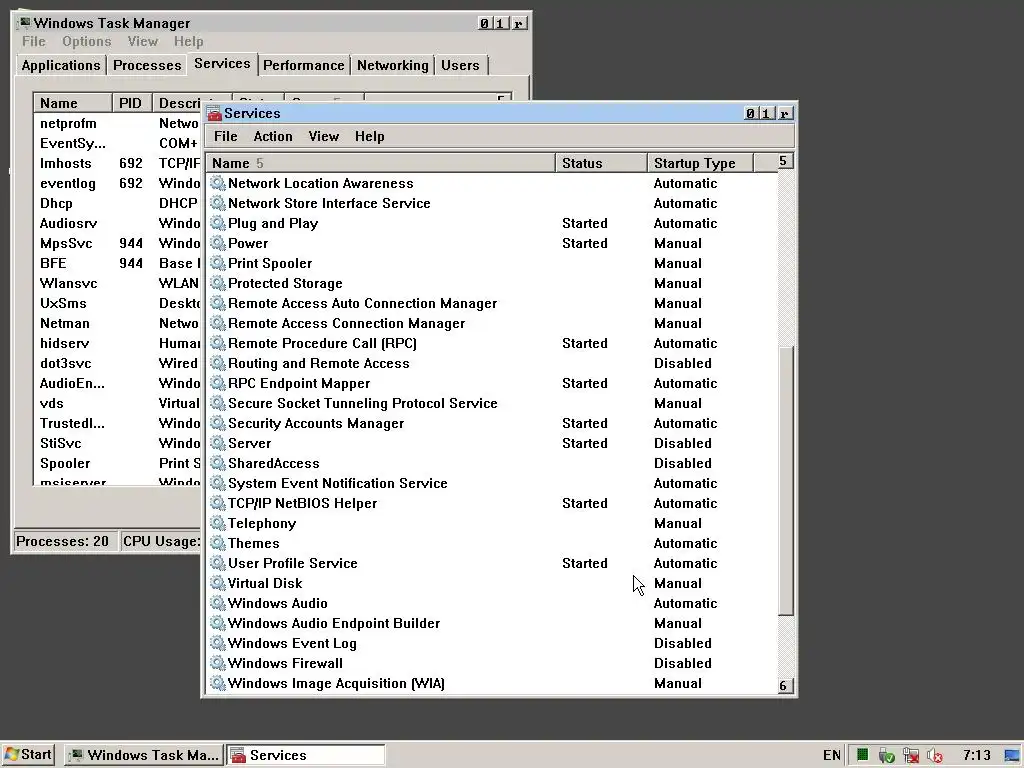Click the gear icon next to Power service
This screenshot has height=768, width=1024.
[x=217, y=244]
